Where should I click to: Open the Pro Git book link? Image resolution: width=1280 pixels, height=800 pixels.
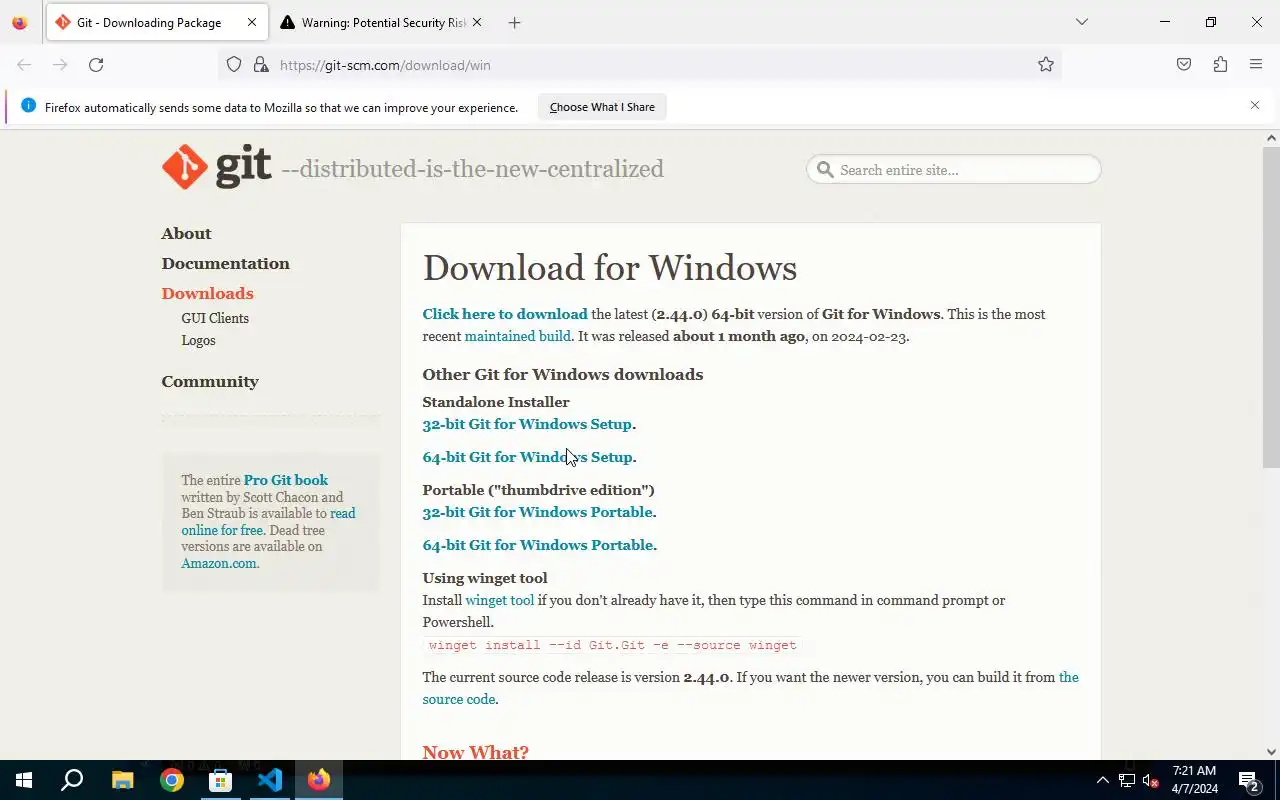(x=285, y=480)
